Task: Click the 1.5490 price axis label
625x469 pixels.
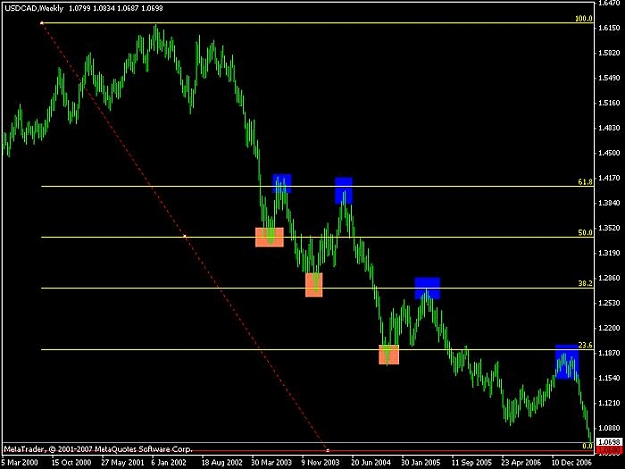Action: click(x=609, y=78)
